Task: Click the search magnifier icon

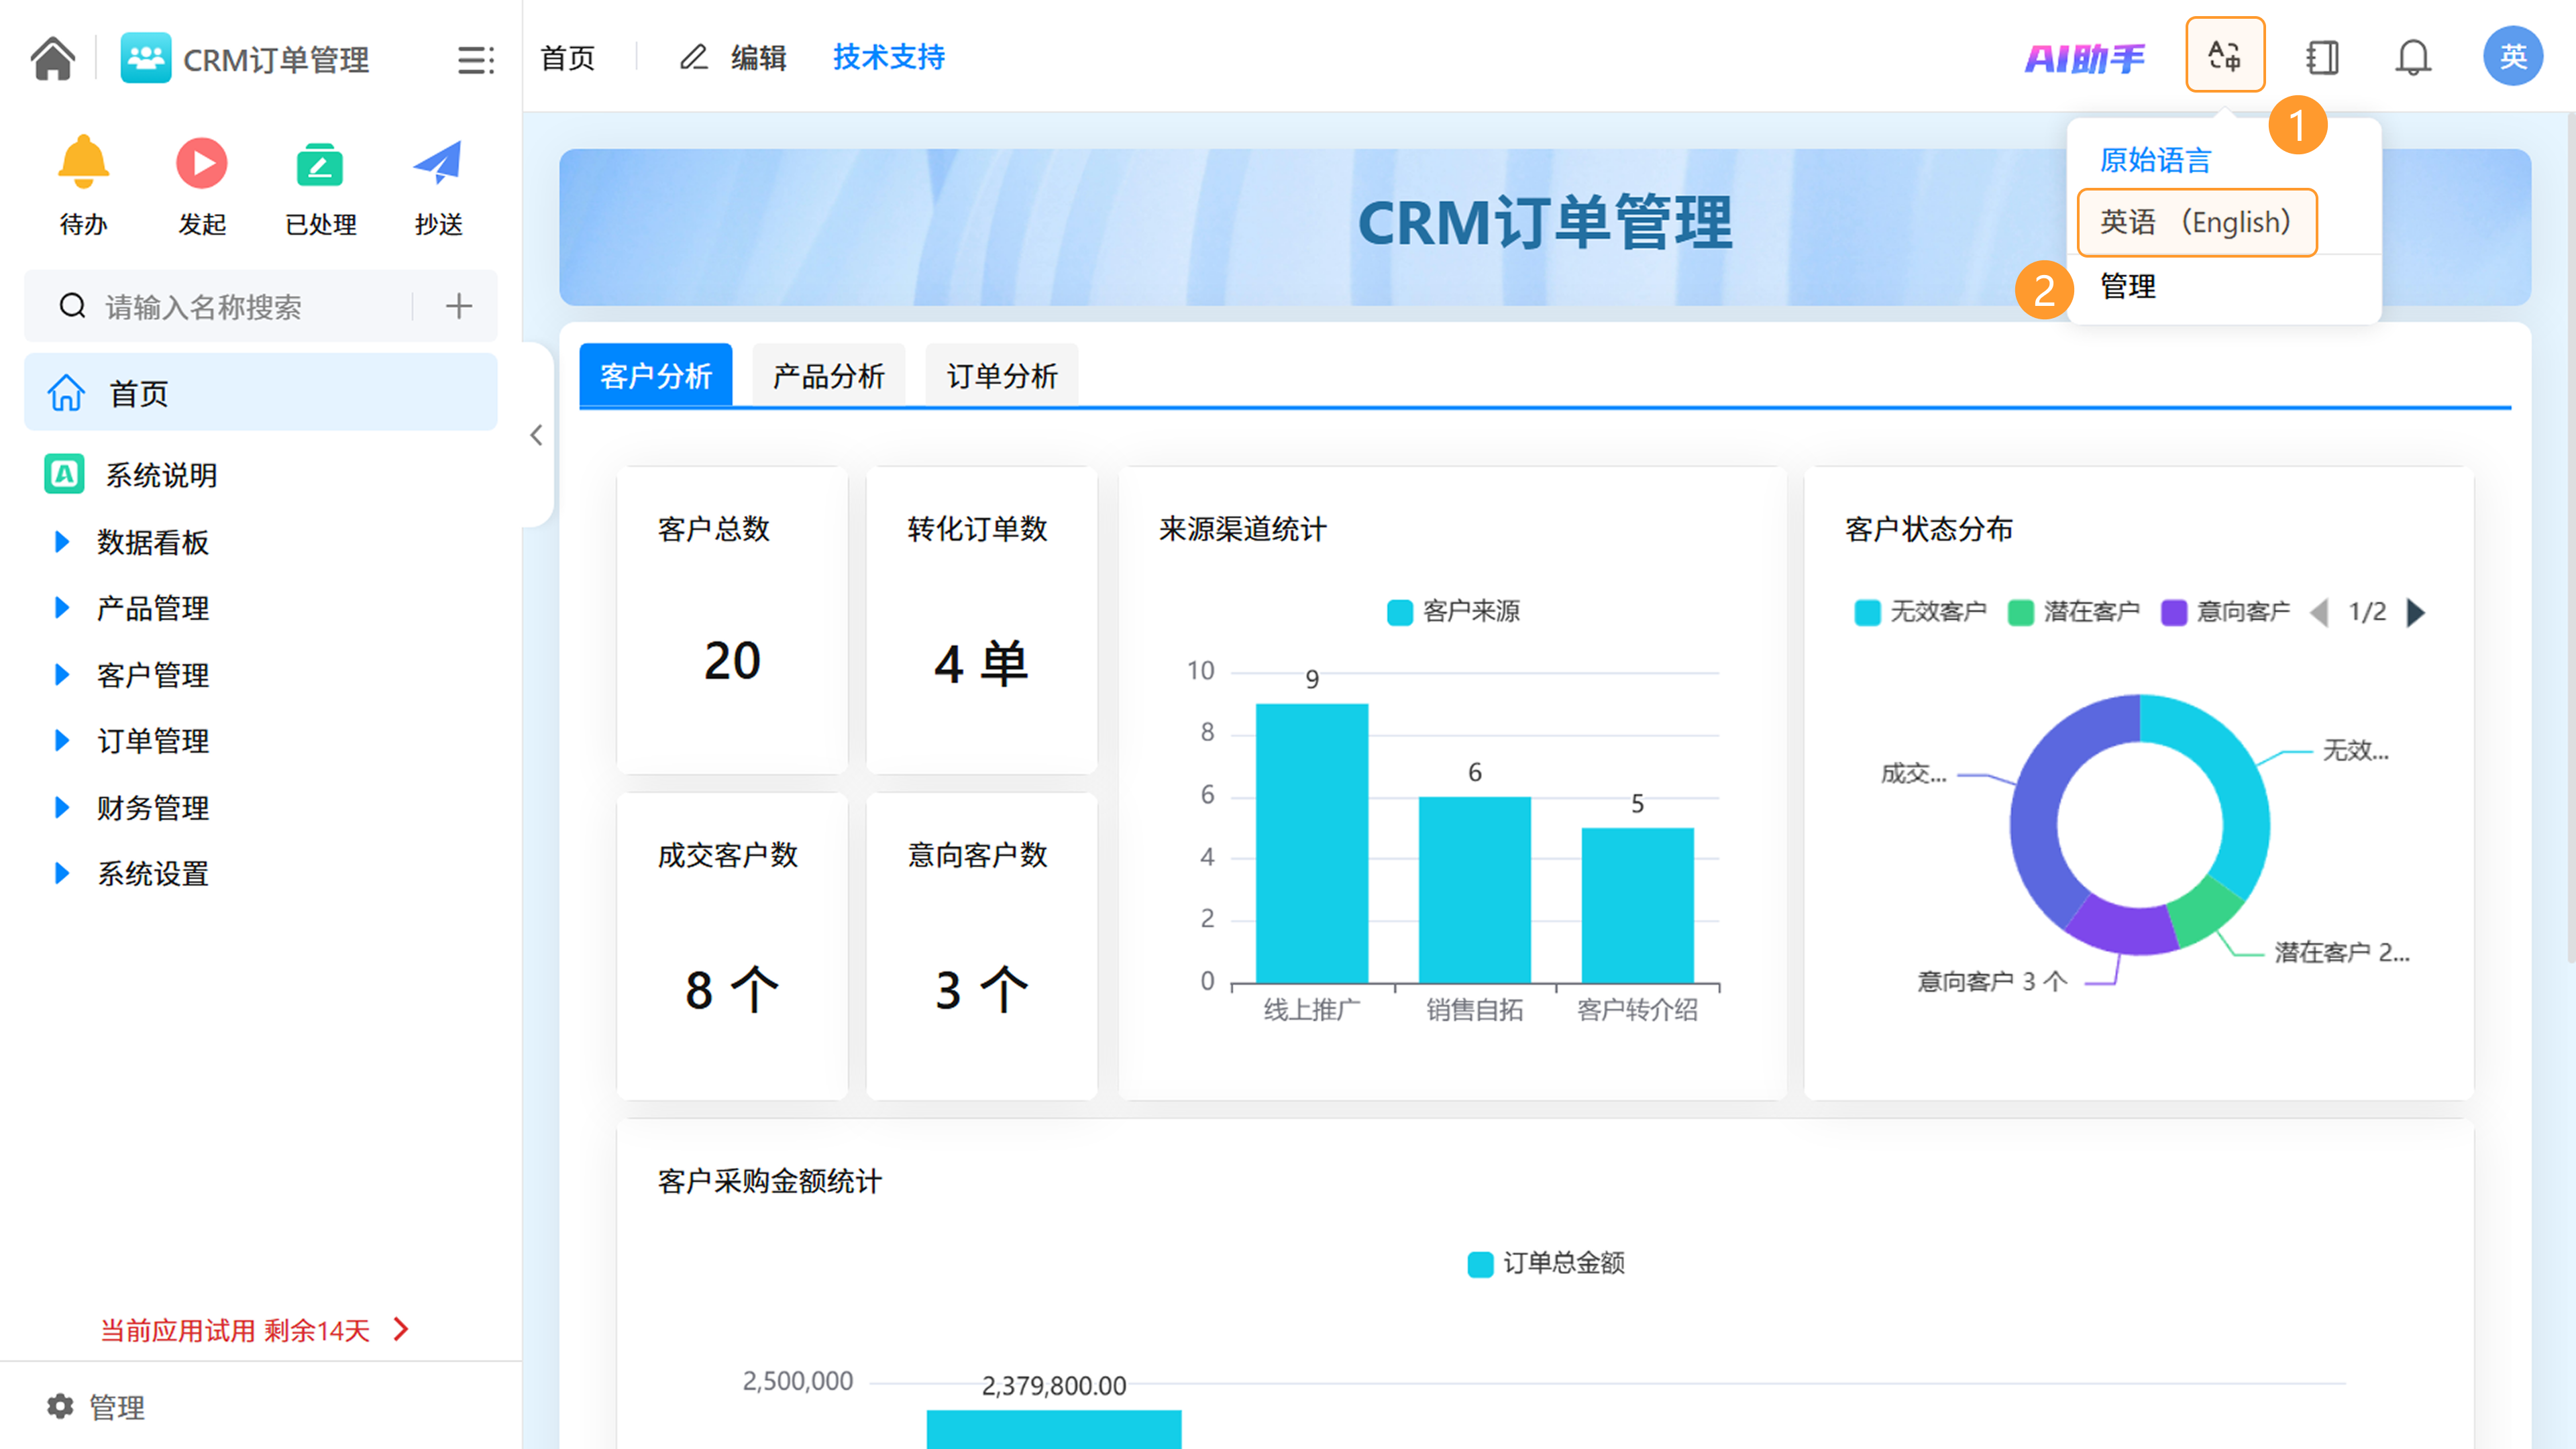Action: point(72,306)
